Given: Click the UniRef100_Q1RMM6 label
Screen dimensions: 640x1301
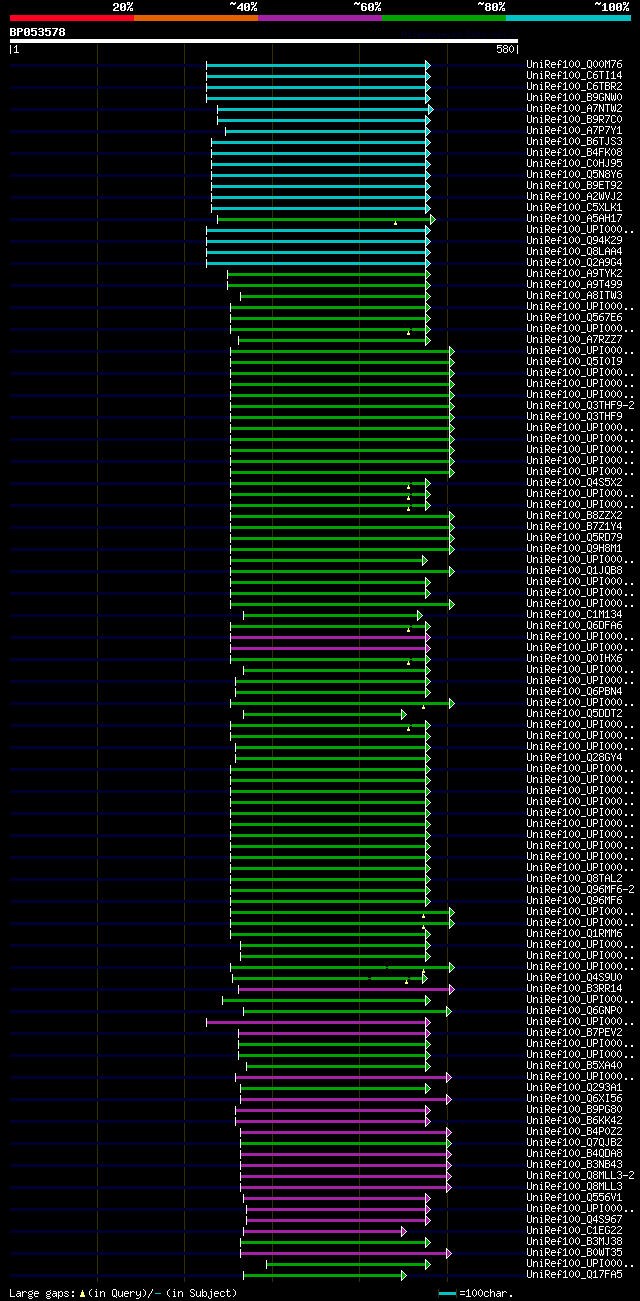Looking at the screenshot, I should pos(574,934).
